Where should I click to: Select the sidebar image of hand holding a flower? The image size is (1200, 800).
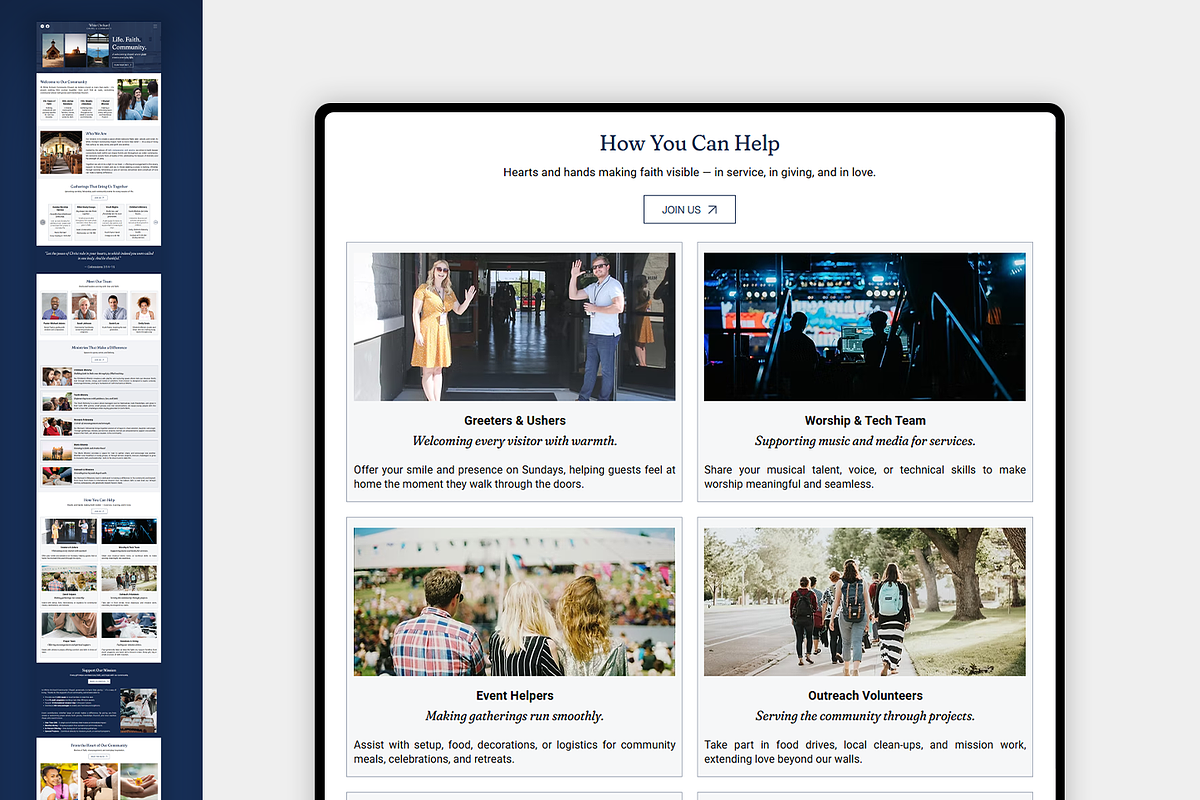pos(139,781)
